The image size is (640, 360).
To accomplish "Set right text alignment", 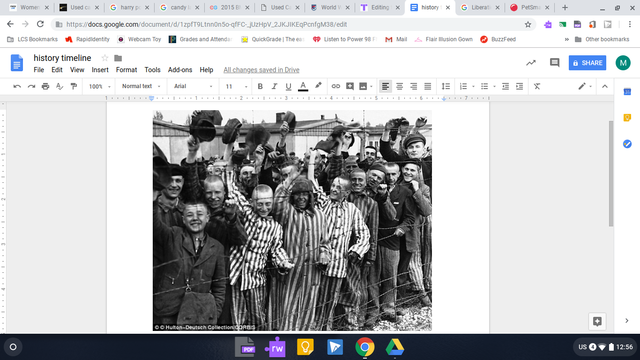I will point(413,87).
